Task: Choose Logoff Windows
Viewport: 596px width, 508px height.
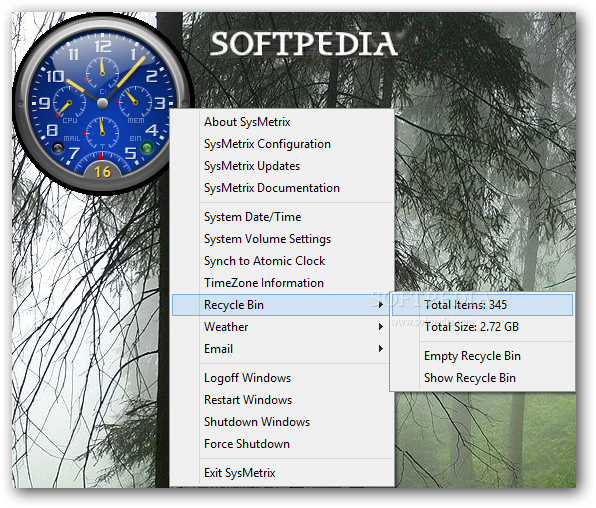Action: pyautogui.click(x=282, y=378)
